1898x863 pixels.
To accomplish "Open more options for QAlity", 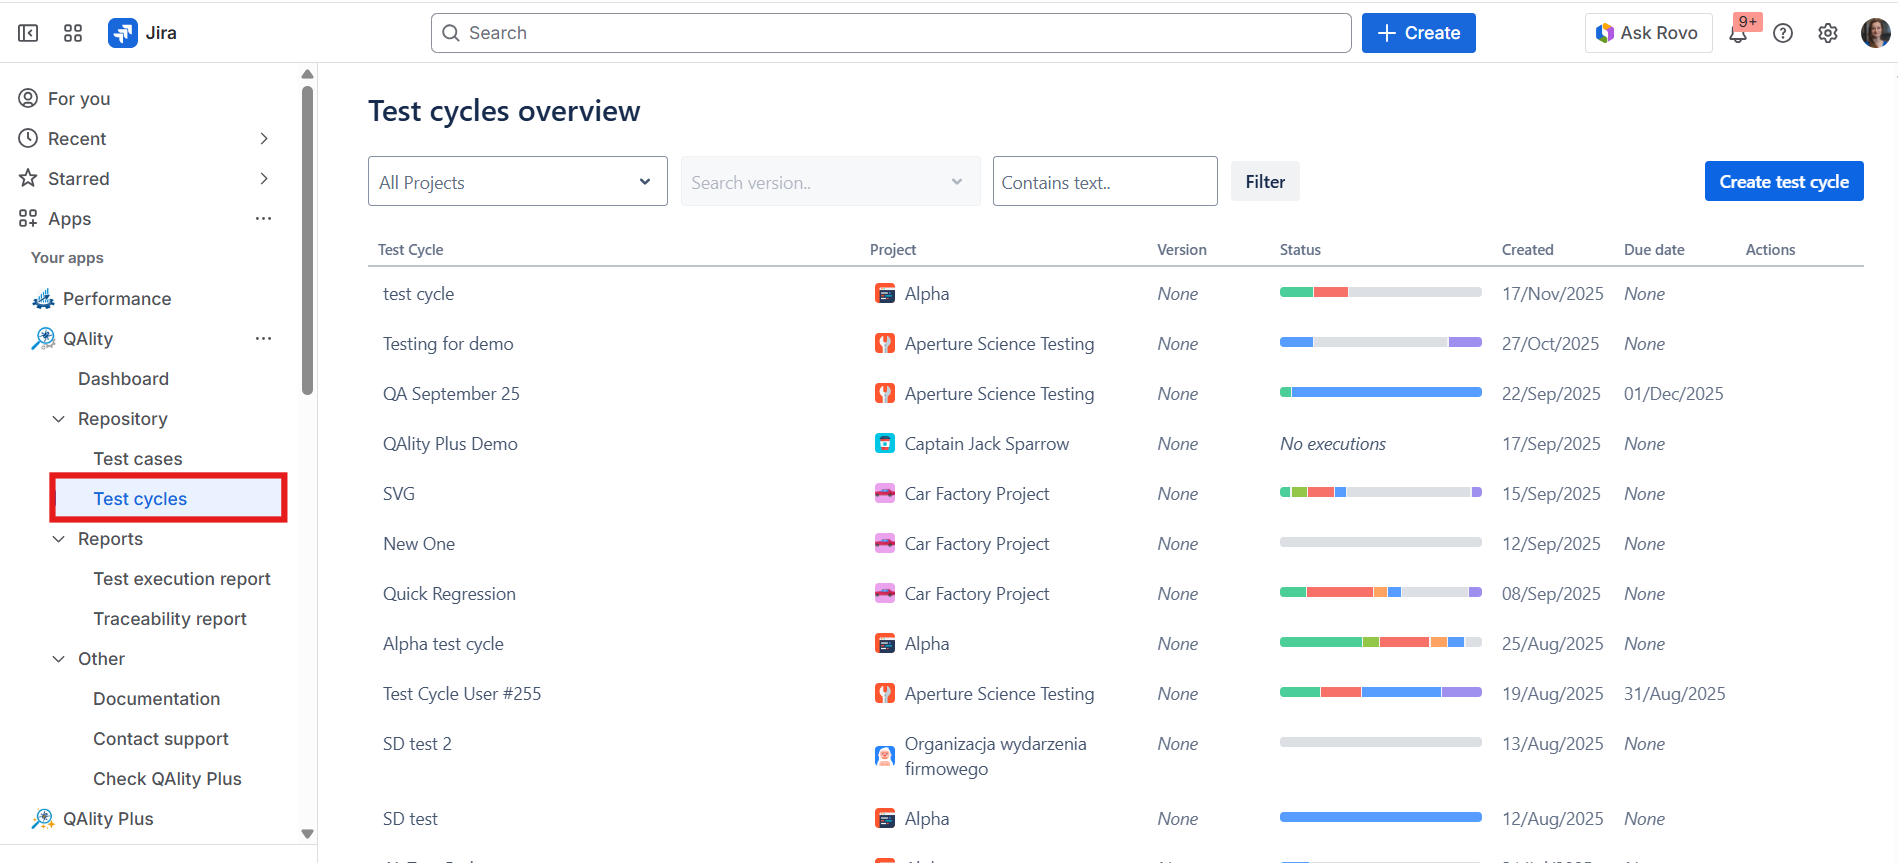I will pos(263,338).
